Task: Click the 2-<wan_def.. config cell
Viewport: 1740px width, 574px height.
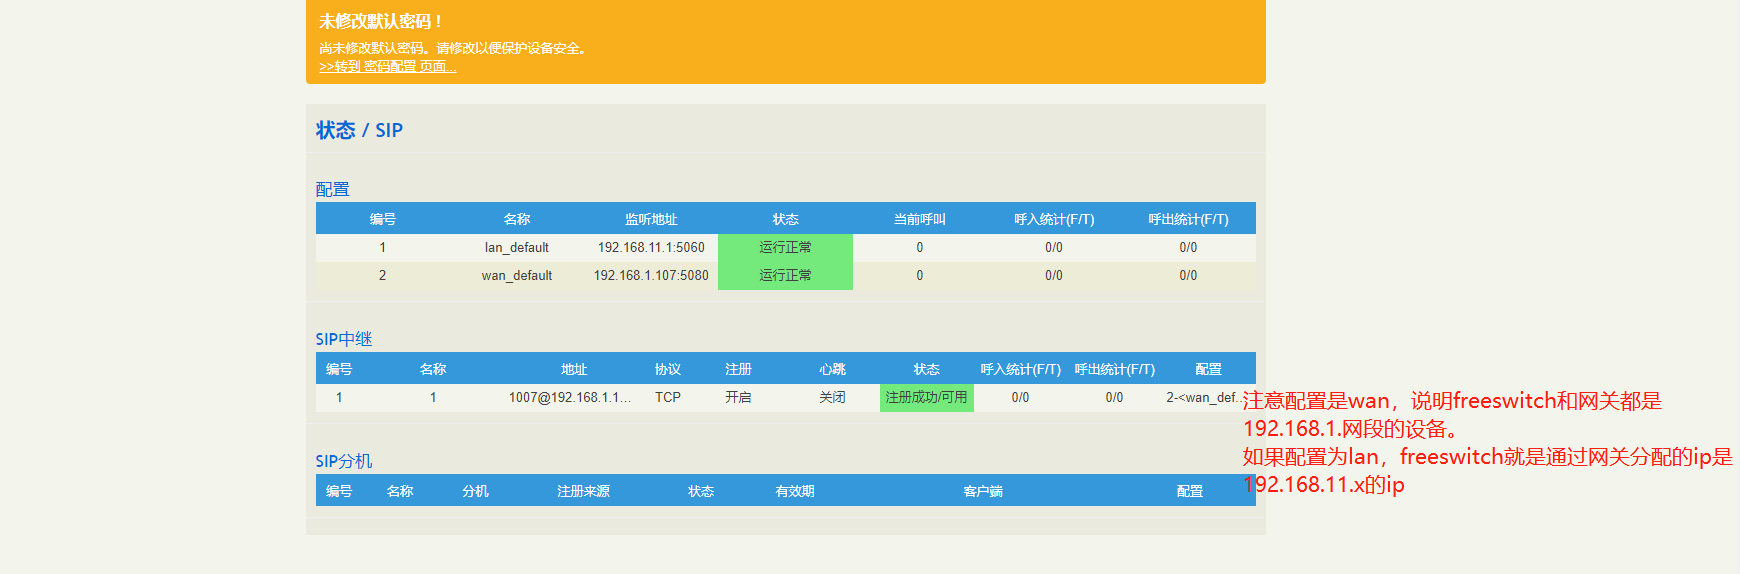Action: [1205, 397]
